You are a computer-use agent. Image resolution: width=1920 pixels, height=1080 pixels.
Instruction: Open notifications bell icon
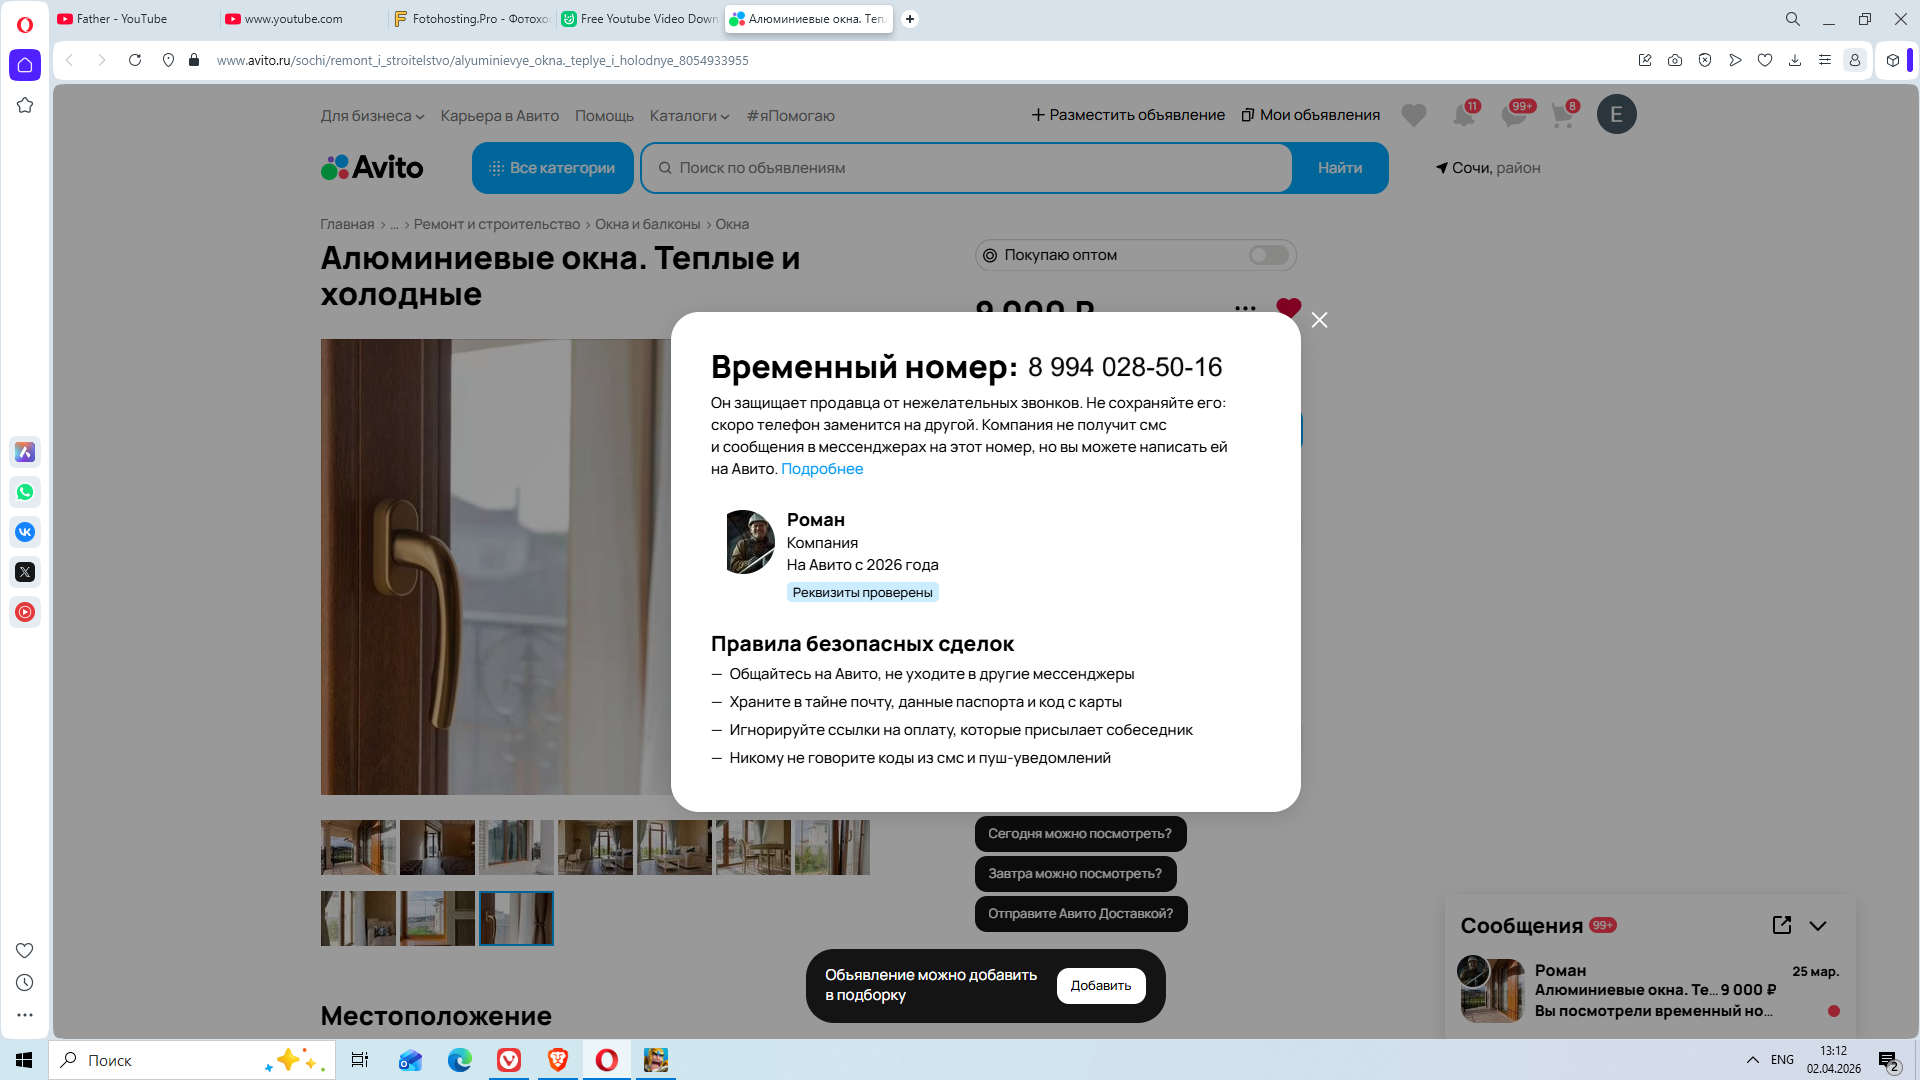tap(1463, 116)
